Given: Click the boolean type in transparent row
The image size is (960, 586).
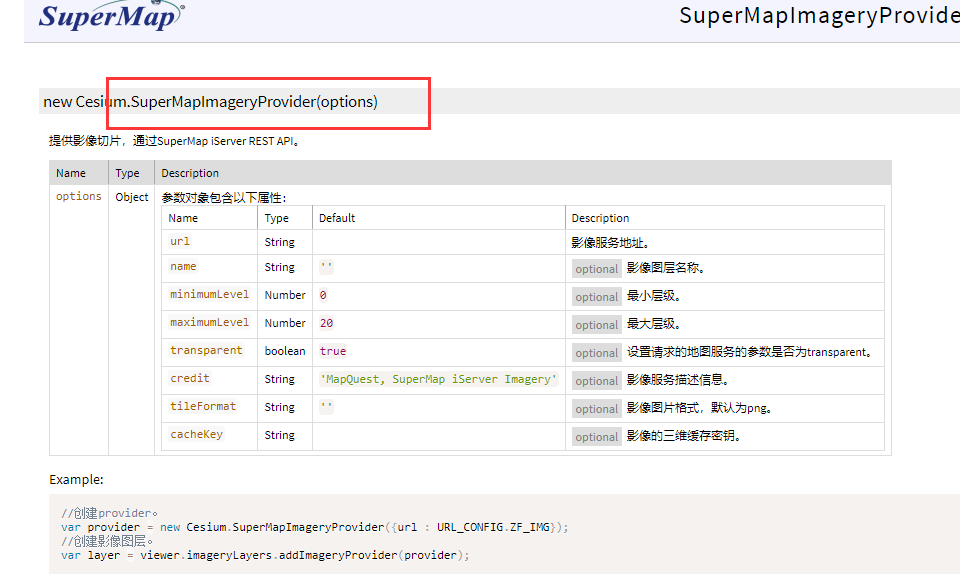Looking at the screenshot, I should click(285, 351).
